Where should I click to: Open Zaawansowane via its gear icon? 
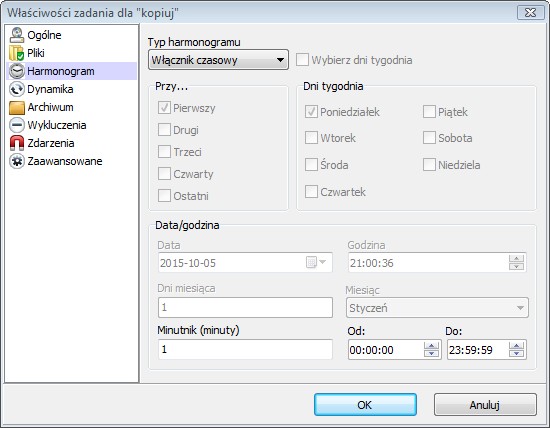[16, 161]
